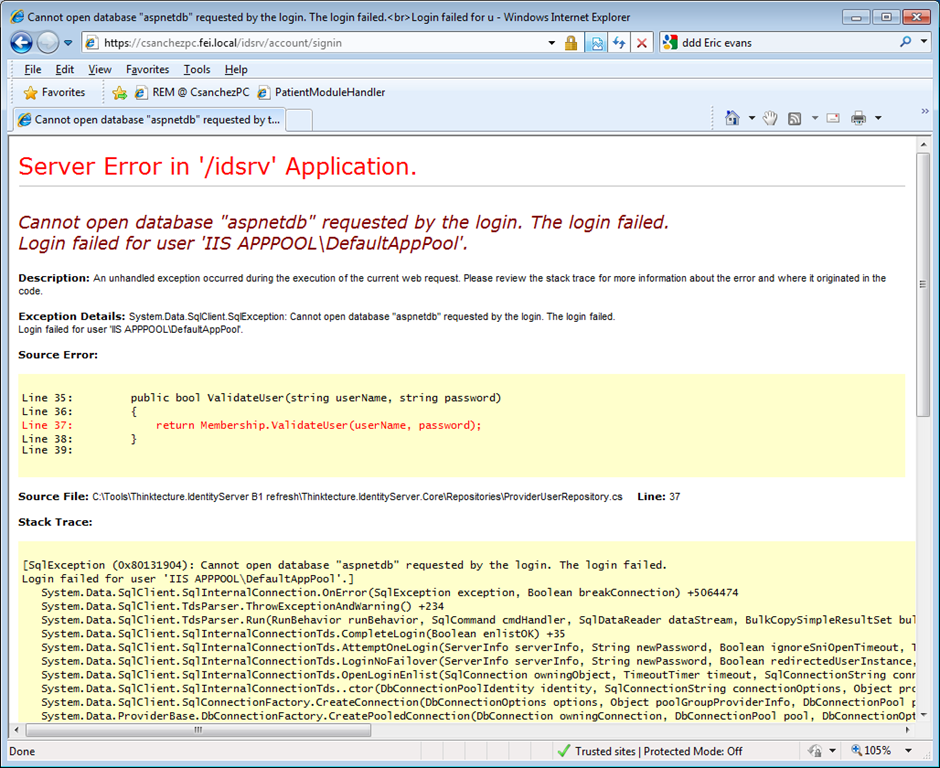Image resolution: width=940 pixels, height=768 pixels.
Task: Click the Refresh page icon
Action: (x=619, y=43)
